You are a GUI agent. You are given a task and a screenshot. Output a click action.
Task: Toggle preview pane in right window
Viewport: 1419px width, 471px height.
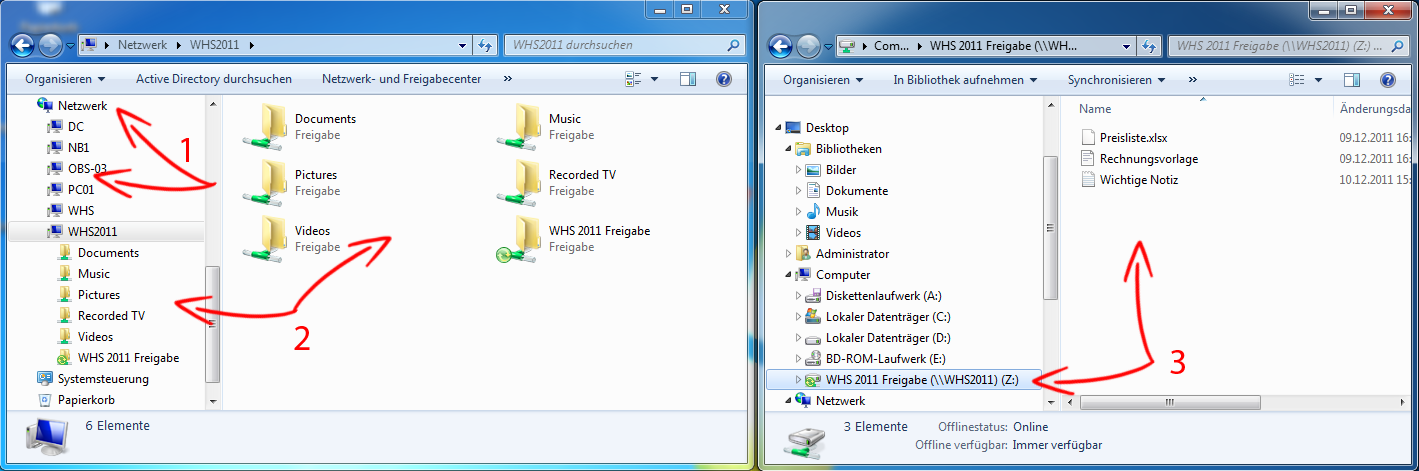(1352, 79)
